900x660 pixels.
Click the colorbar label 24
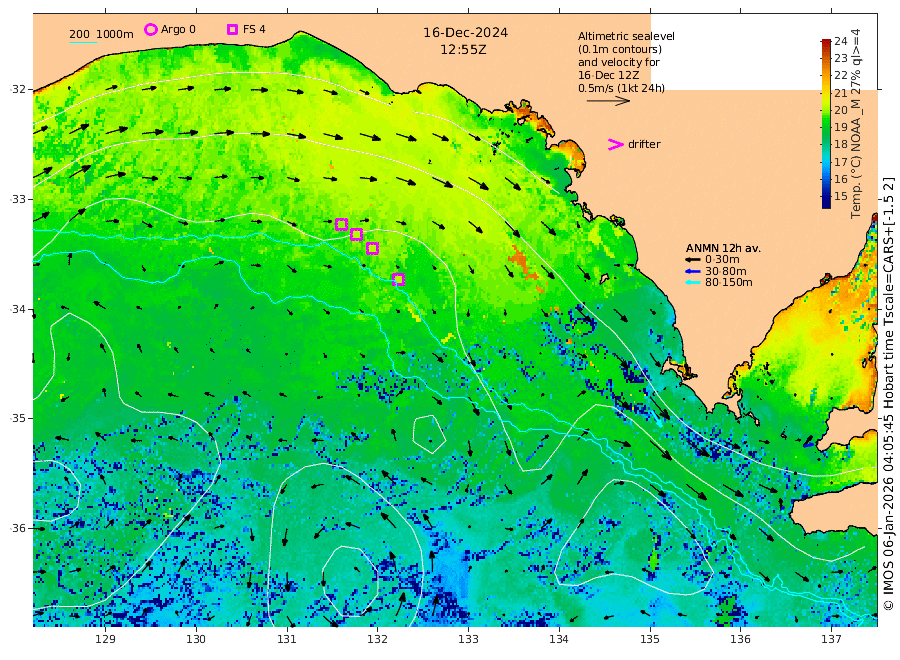point(841,41)
